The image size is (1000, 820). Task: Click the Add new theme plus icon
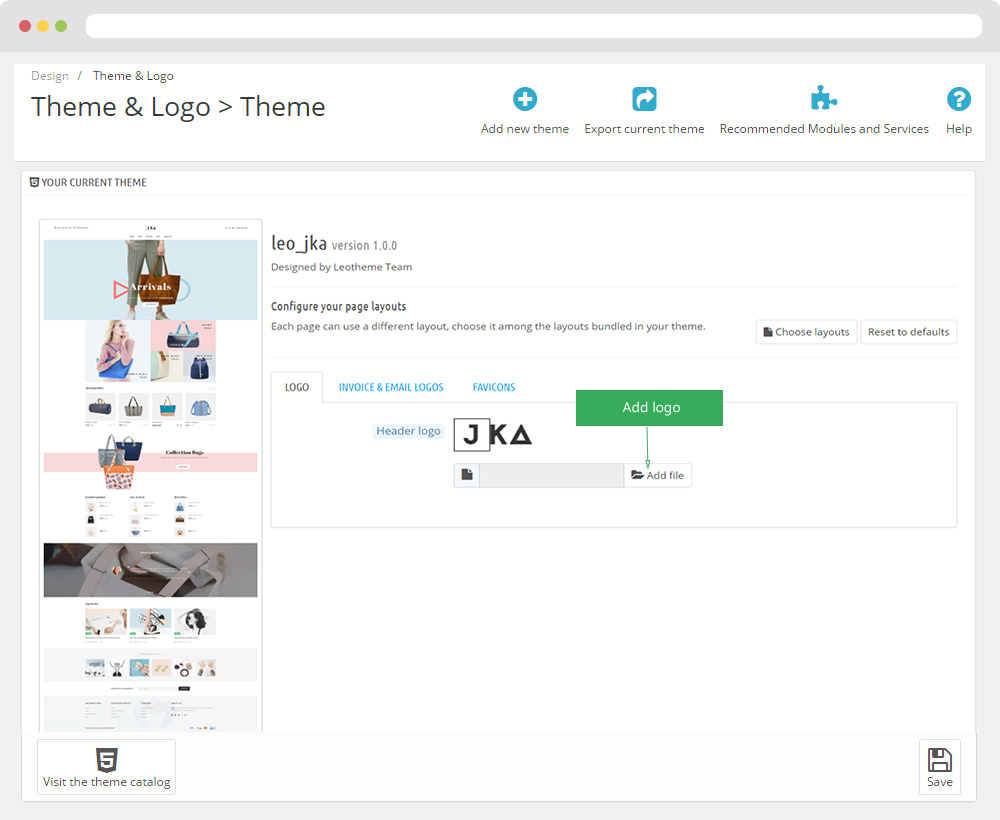(525, 99)
